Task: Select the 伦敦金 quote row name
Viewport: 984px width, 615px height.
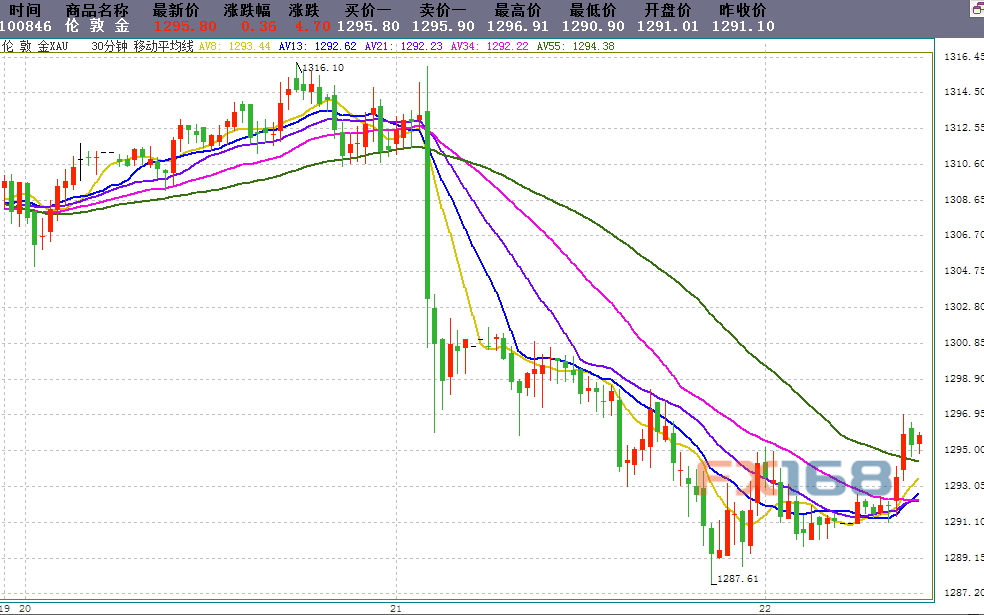Action: [97, 26]
